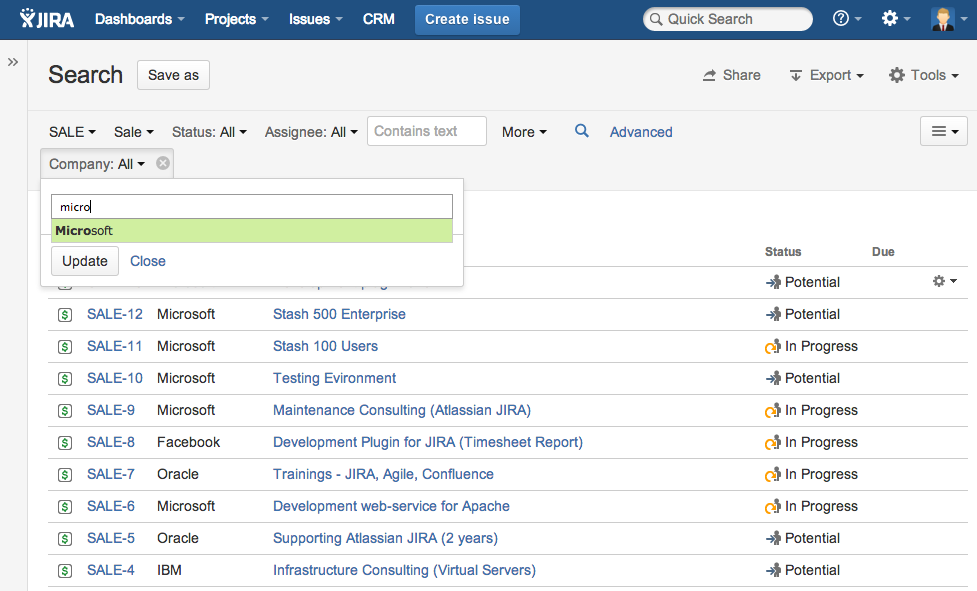
Task: Open the Projects menu
Action: click(237, 19)
